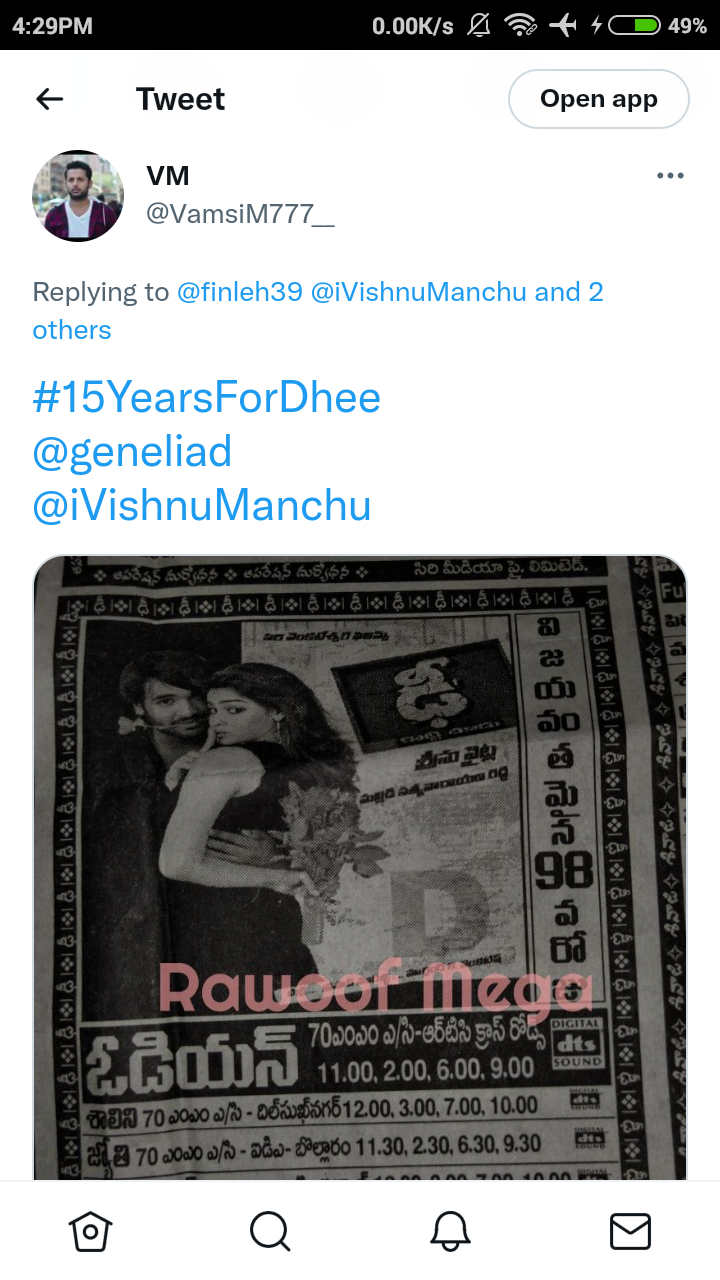Open the Notifications bell tab
Screen dimensions: 720x1280
pyautogui.click(x=450, y=1231)
